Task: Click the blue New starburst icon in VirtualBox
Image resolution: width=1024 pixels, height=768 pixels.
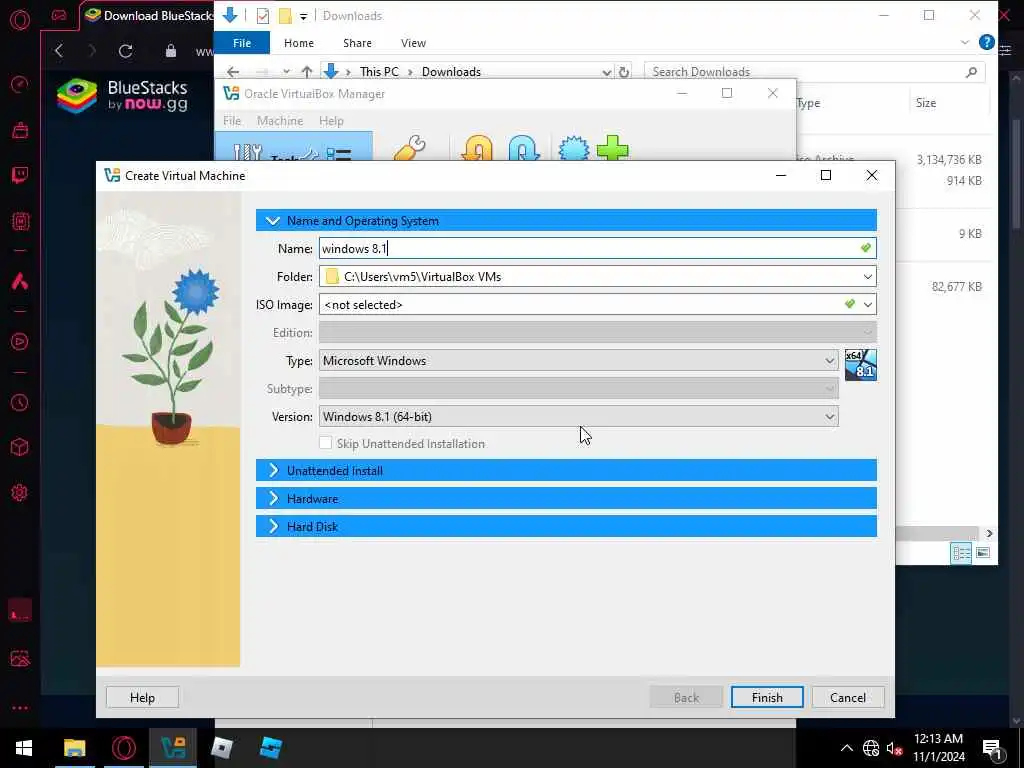Action: click(x=573, y=148)
